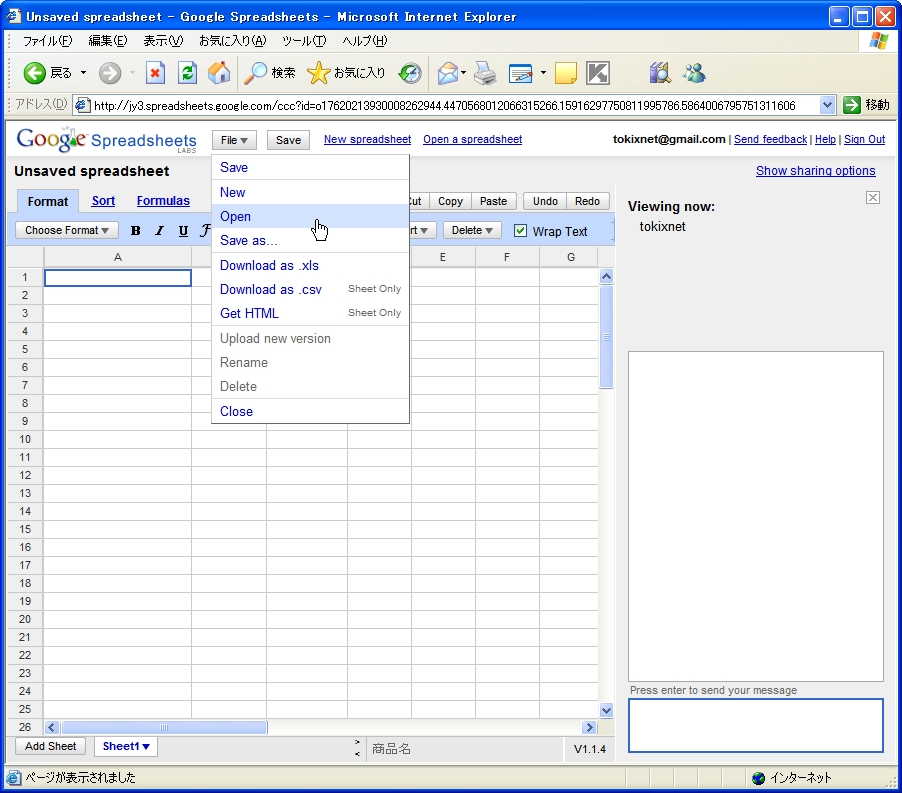The height and width of the screenshot is (793, 902).
Task: Click the green Refresh page icon
Action: (x=188, y=73)
